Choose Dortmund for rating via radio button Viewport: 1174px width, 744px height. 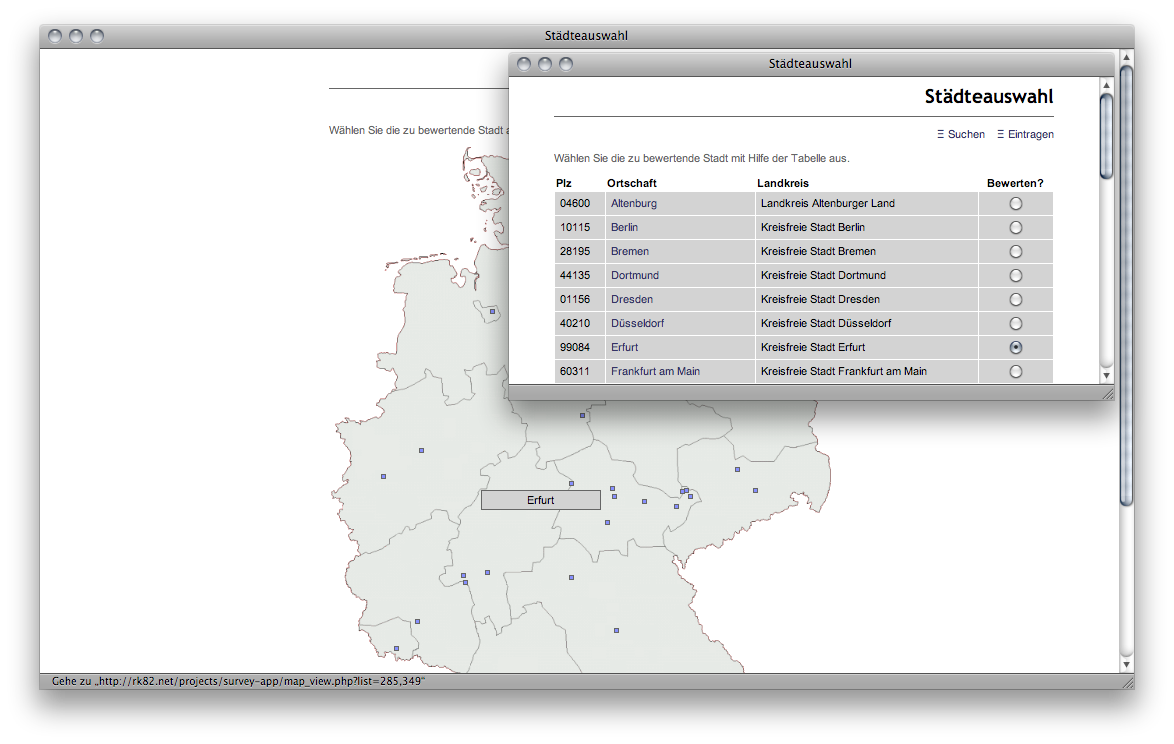point(1016,275)
